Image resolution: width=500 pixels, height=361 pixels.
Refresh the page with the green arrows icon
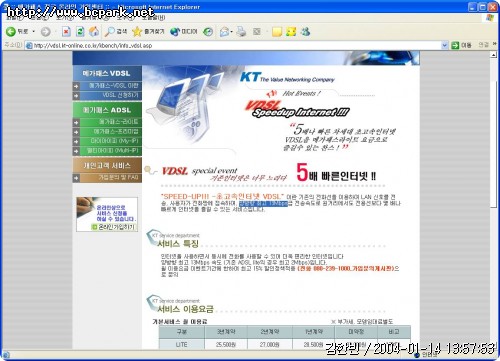coord(80,32)
